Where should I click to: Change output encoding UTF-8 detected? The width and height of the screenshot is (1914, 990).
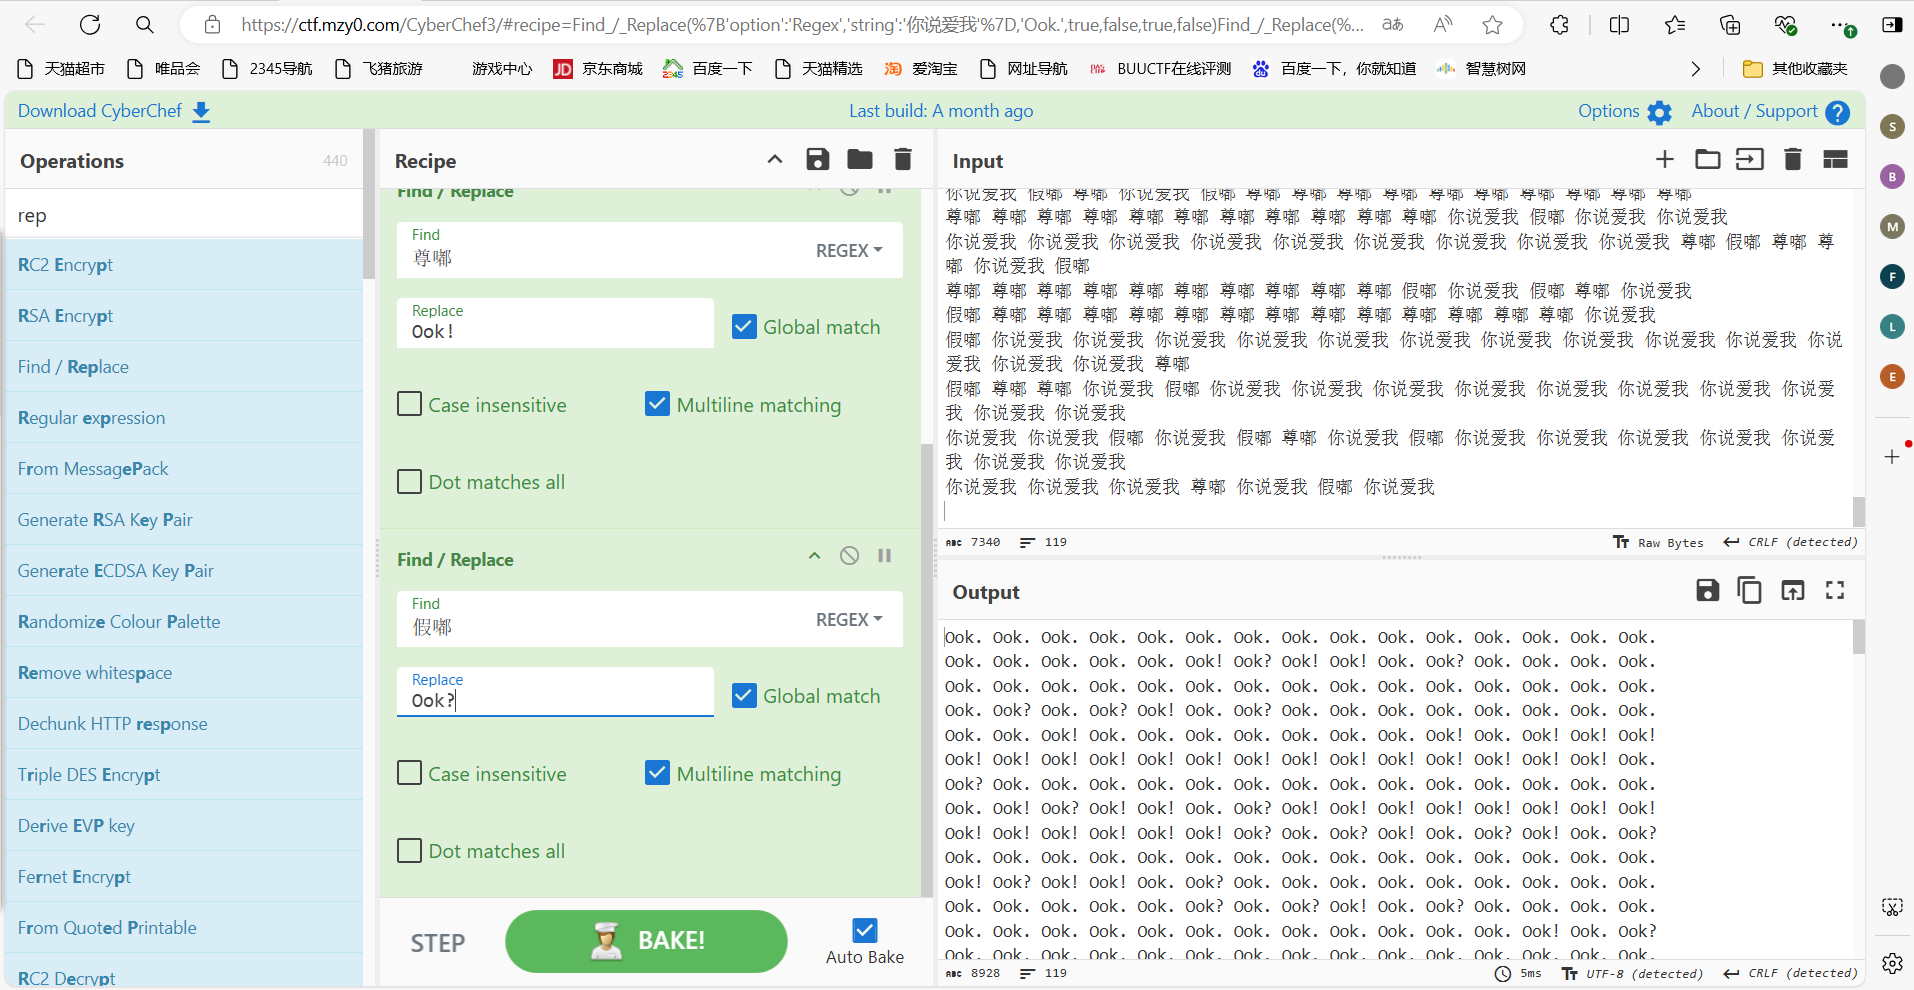tap(1632, 973)
